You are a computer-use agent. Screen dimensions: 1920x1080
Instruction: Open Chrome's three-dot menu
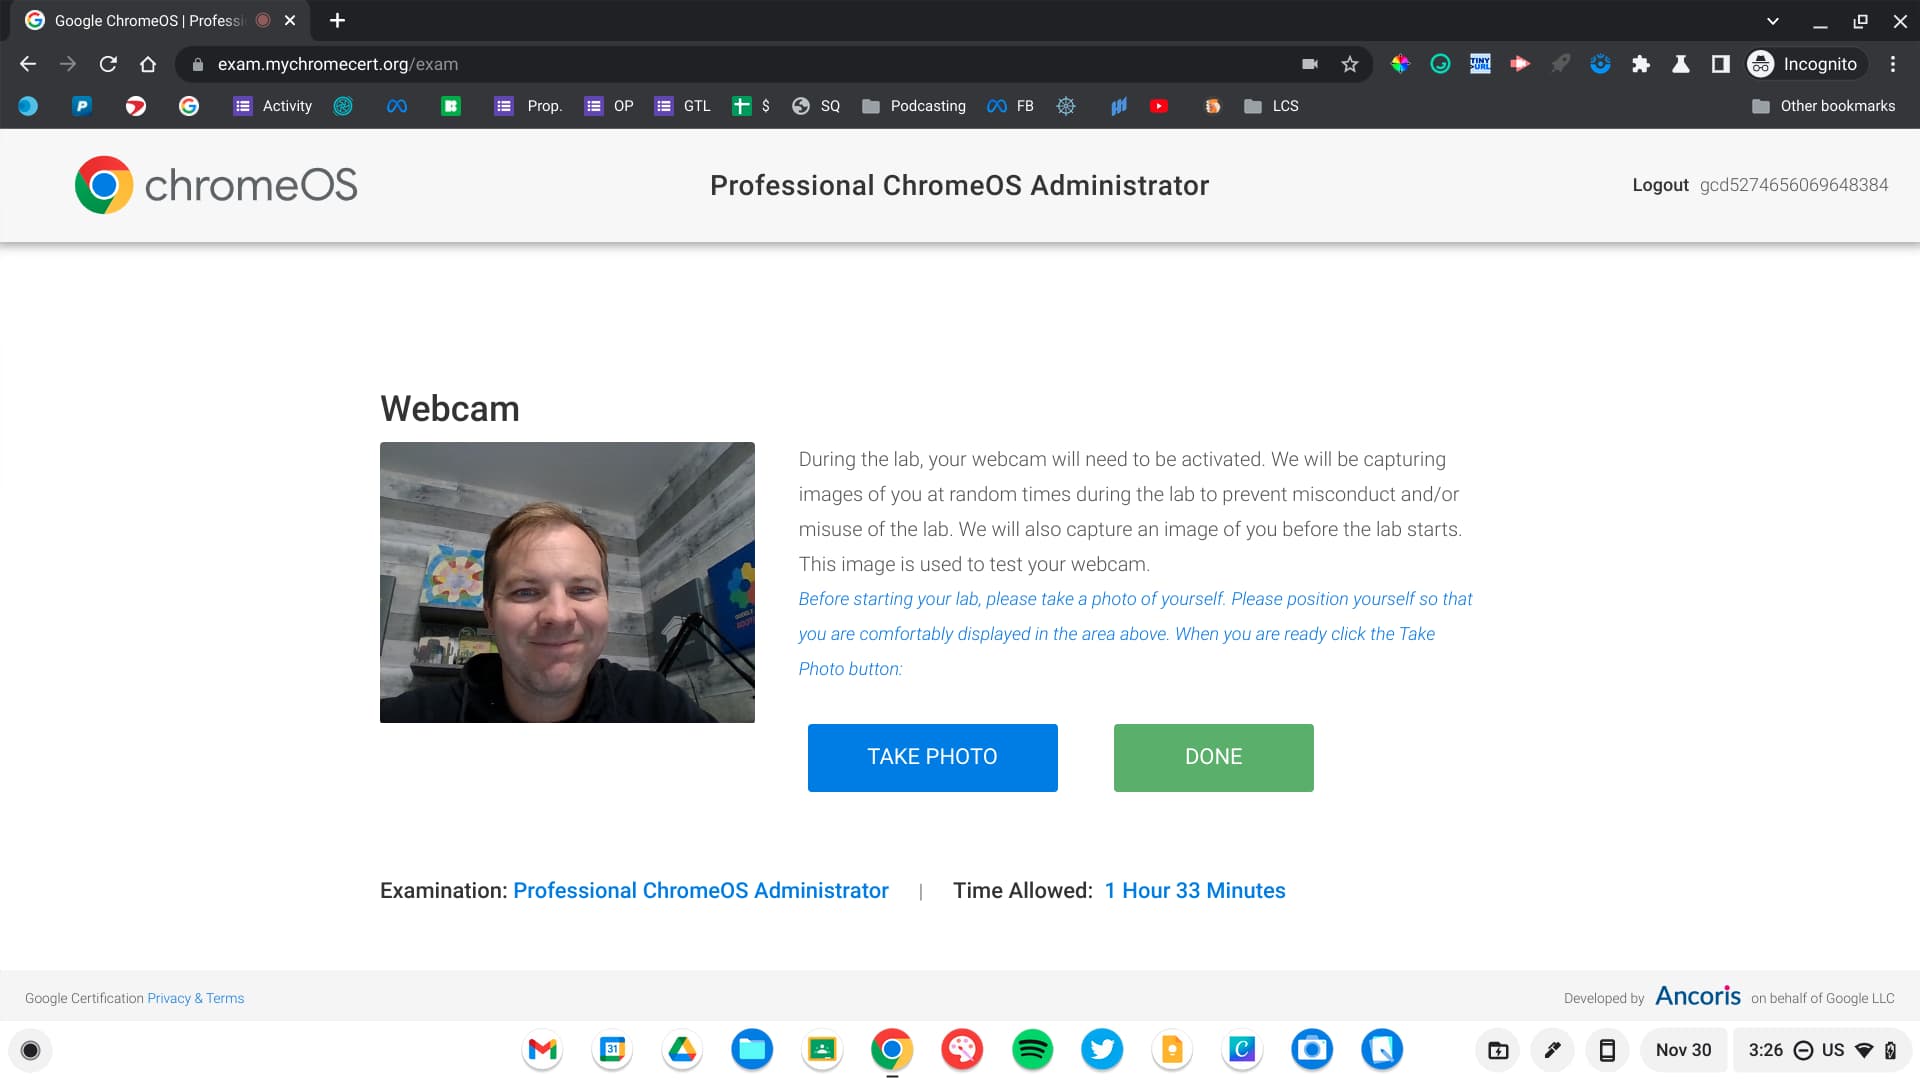tap(1893, 64)
